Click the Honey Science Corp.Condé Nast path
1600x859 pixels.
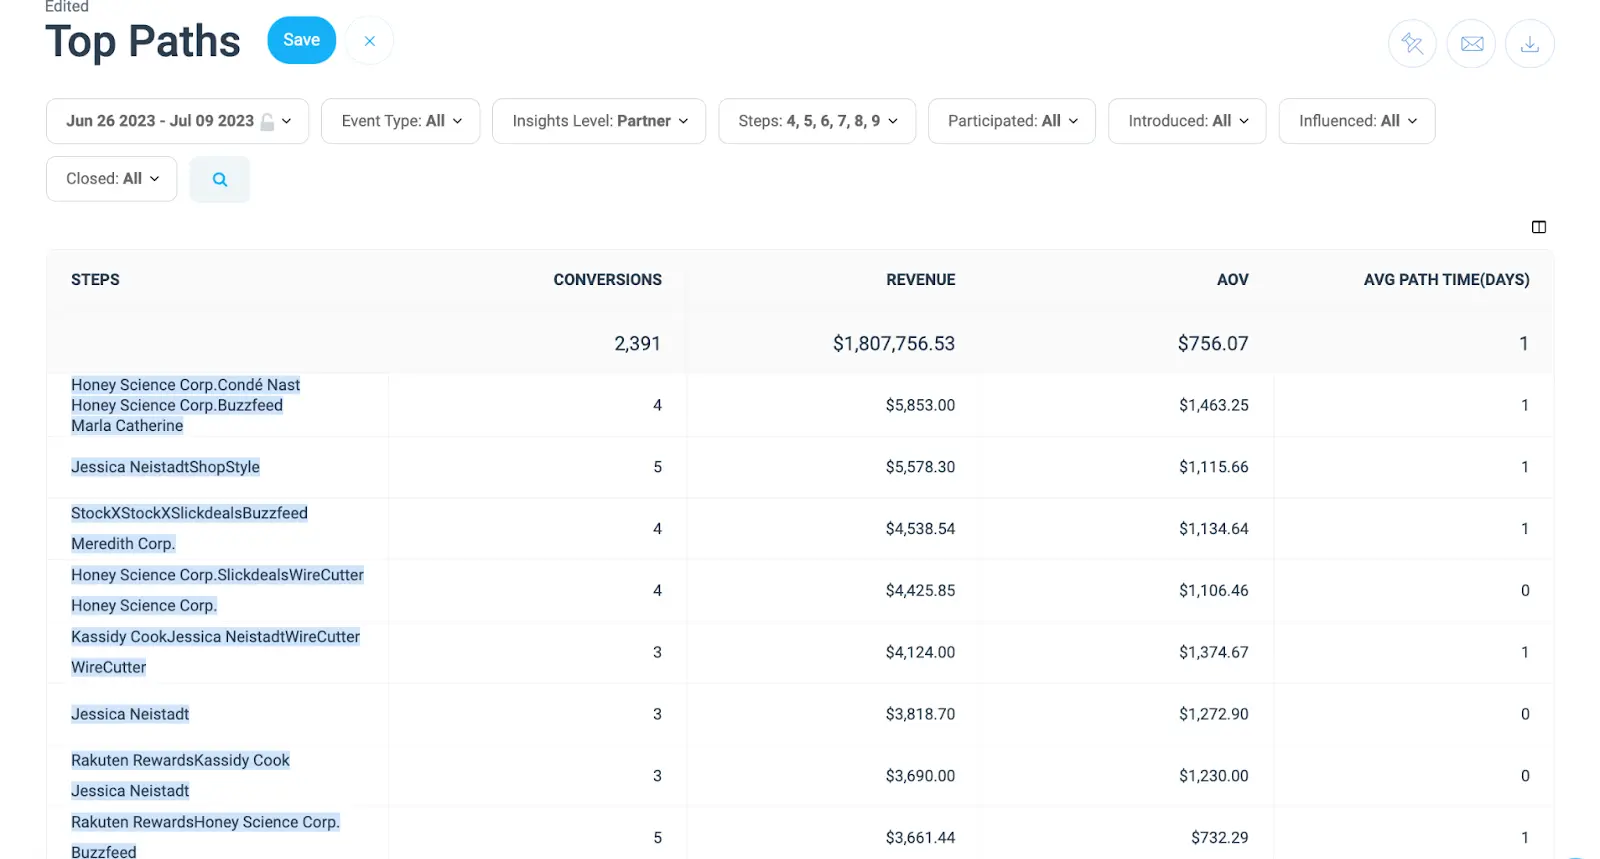(x=186, y=385)
